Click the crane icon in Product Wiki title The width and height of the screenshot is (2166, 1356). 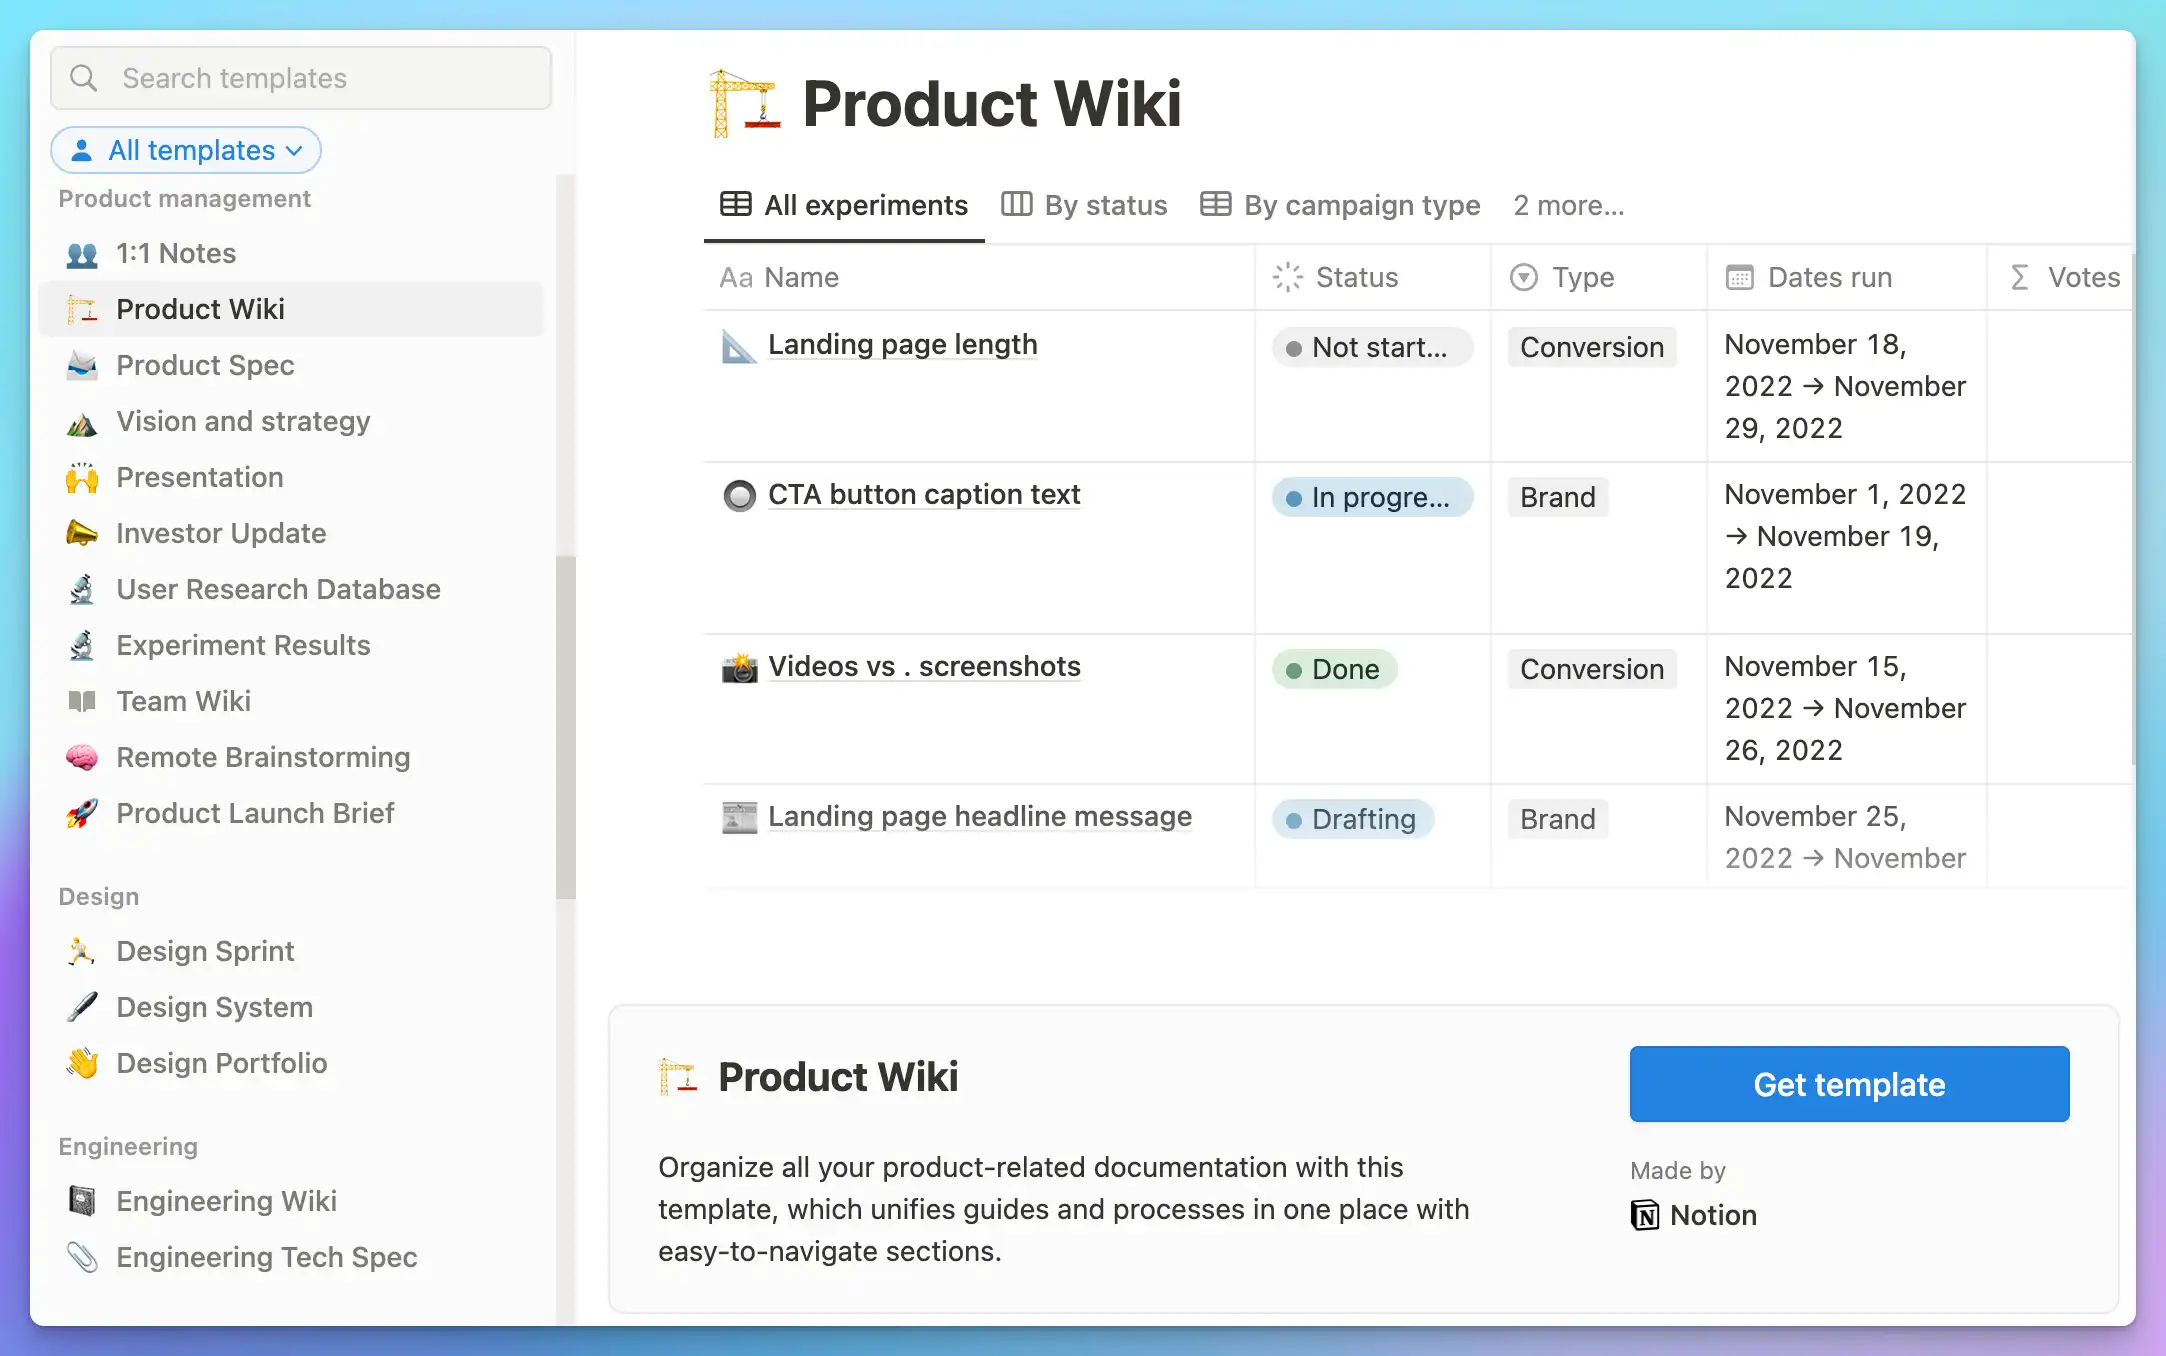pos(742,103)
